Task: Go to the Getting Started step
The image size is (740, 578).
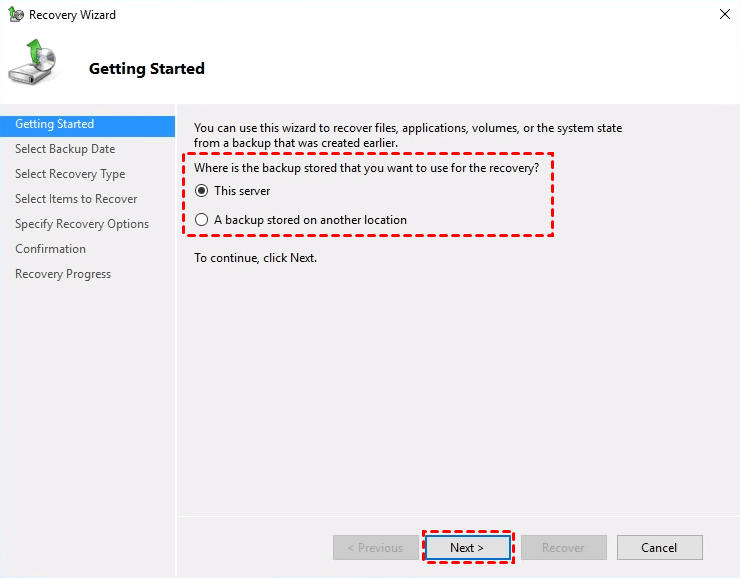Action: [x=55, y=124]
